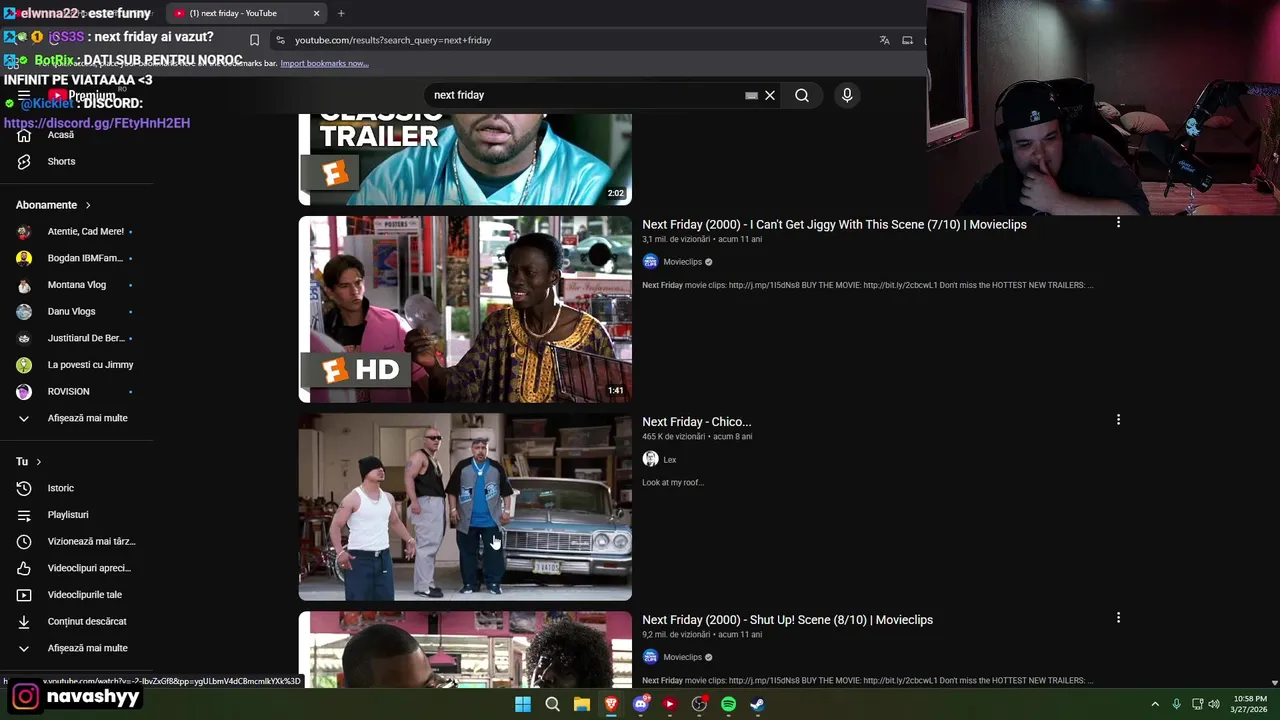1280x720 pixels.
Task: Open more options for the Jiggy scene video
Action: (1118, 223)
